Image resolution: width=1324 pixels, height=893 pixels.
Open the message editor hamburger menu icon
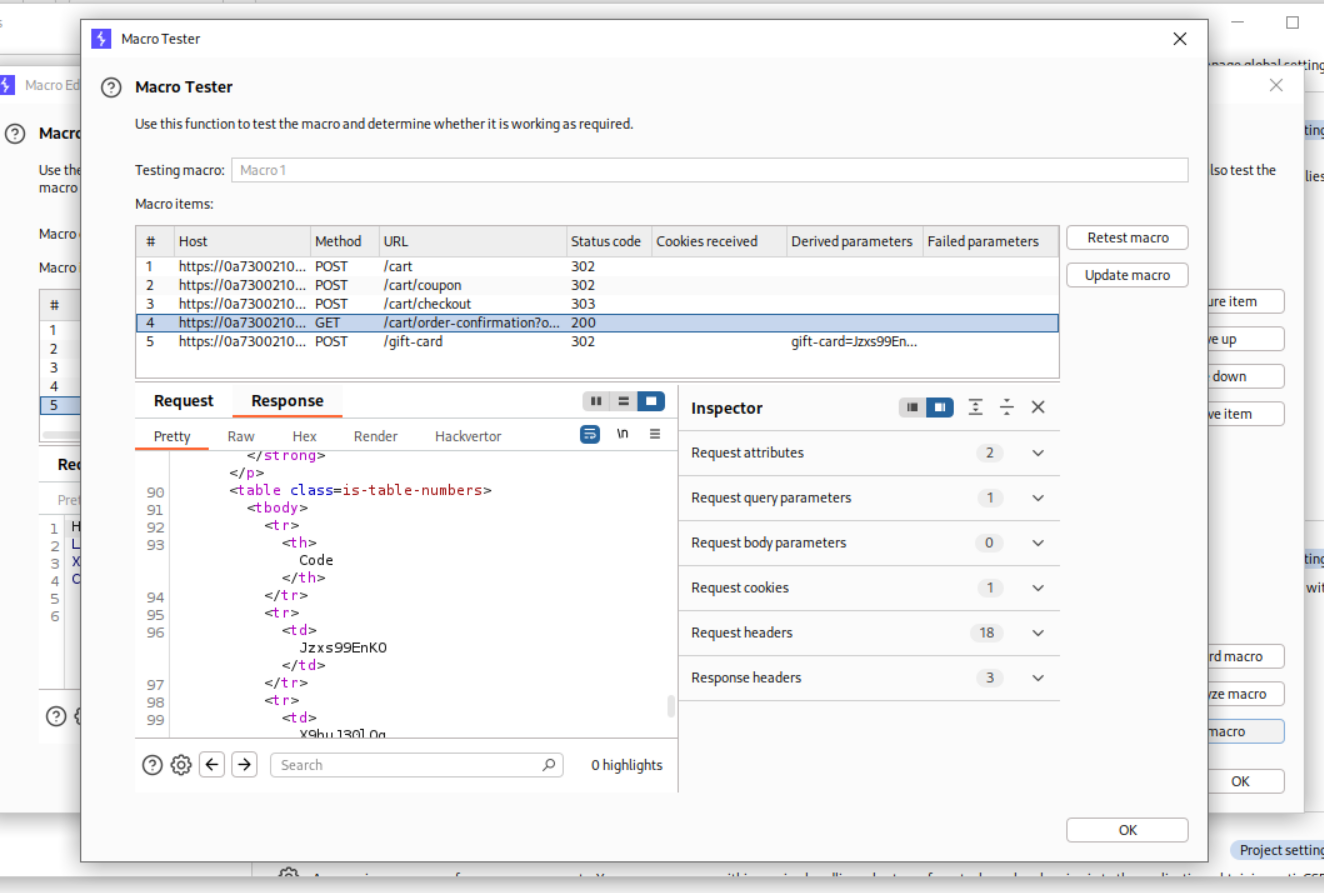click(655, 434)
